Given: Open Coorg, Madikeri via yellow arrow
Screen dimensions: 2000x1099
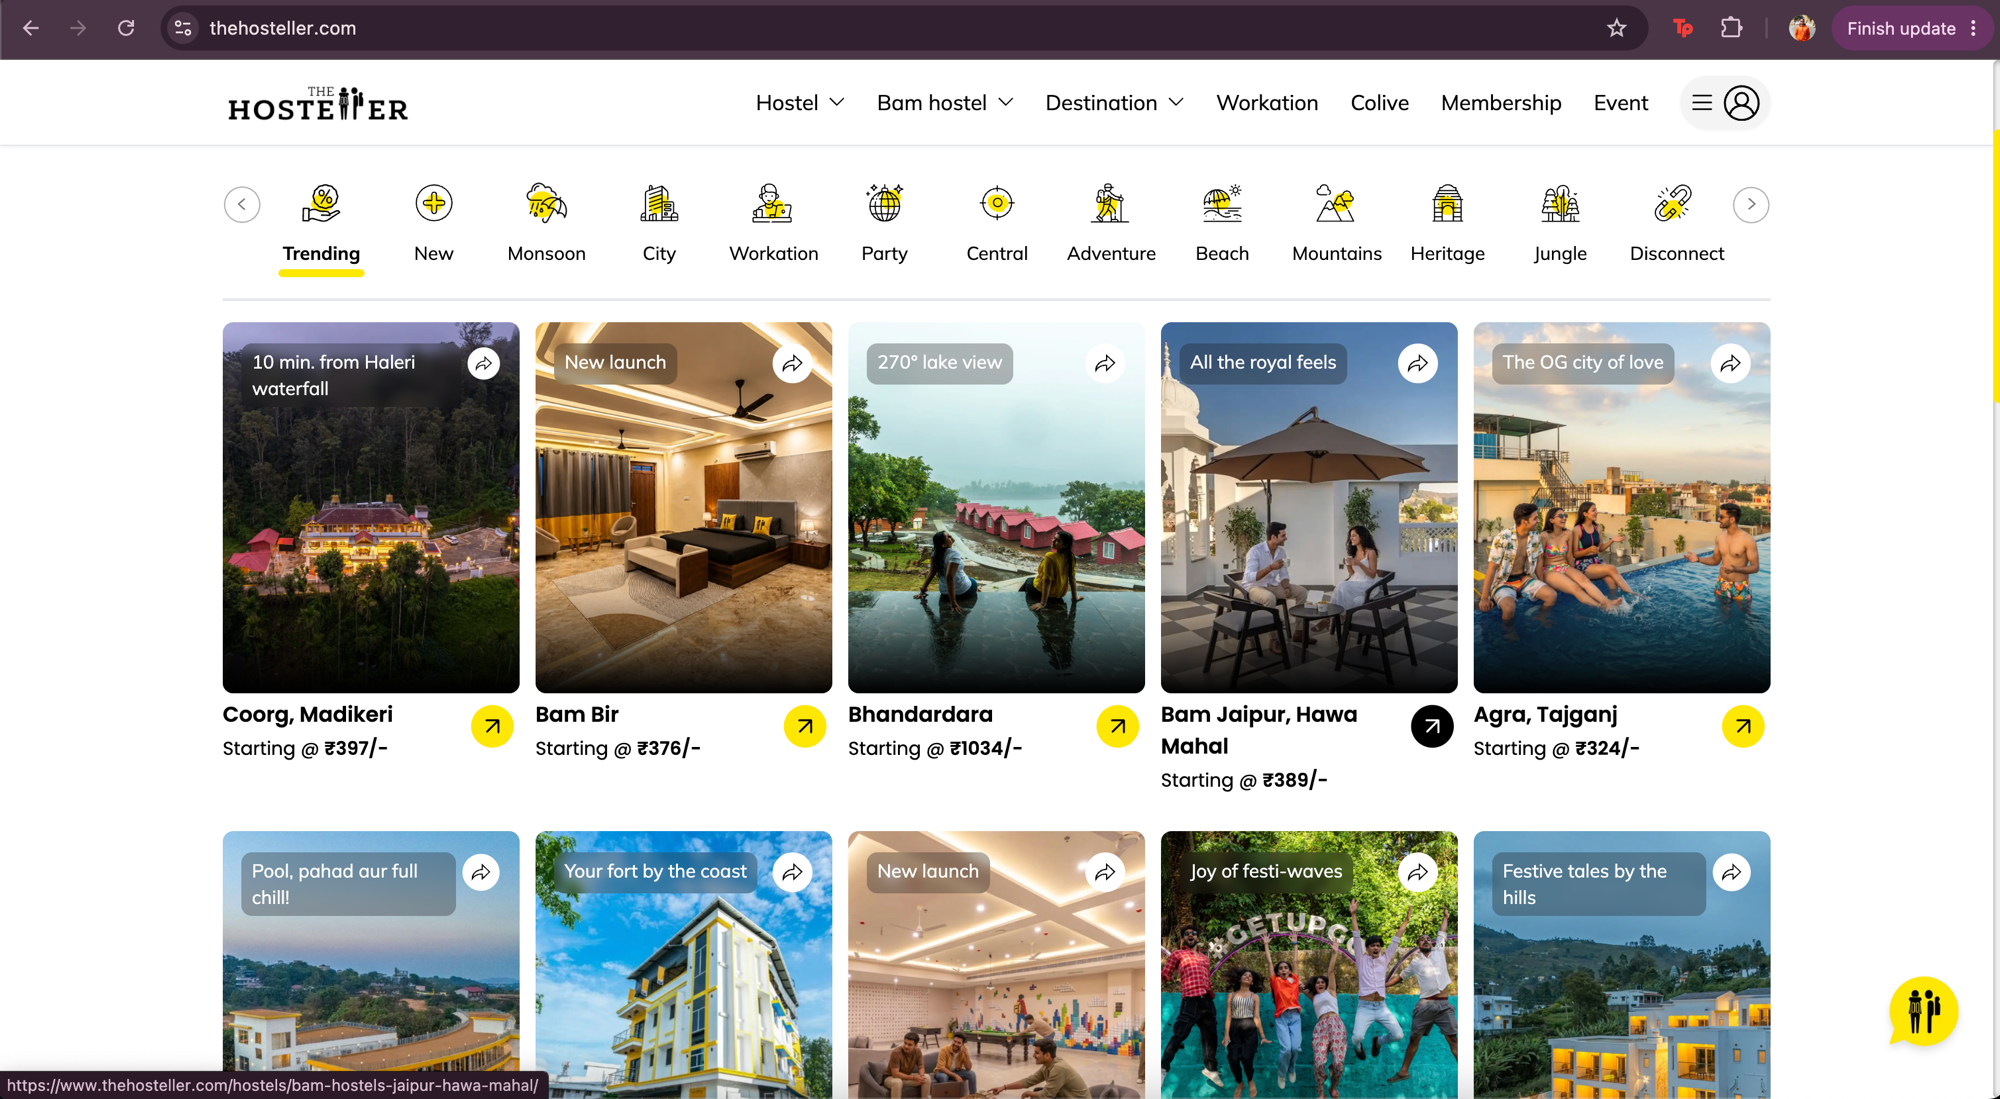Looking at the screenshot, I should click(x=492, y=726).
